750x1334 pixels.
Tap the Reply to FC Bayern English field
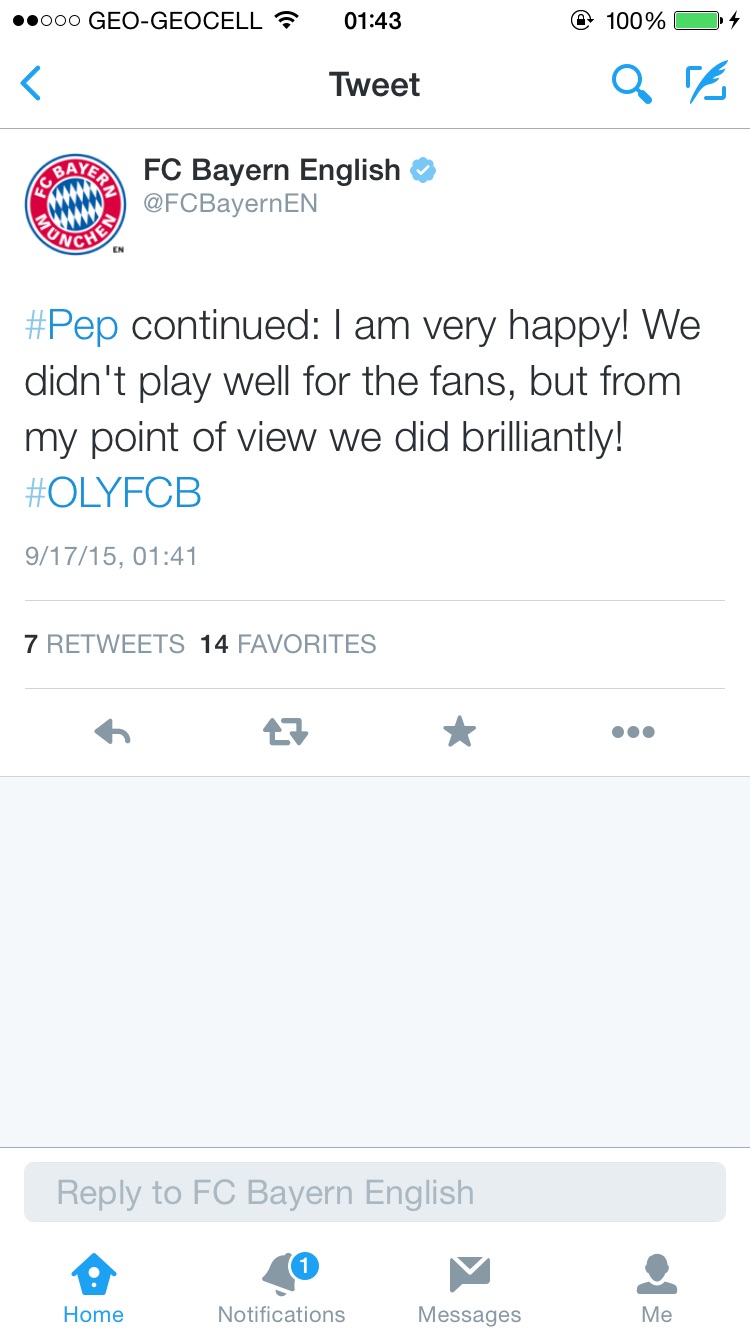tap(375, 1192)
